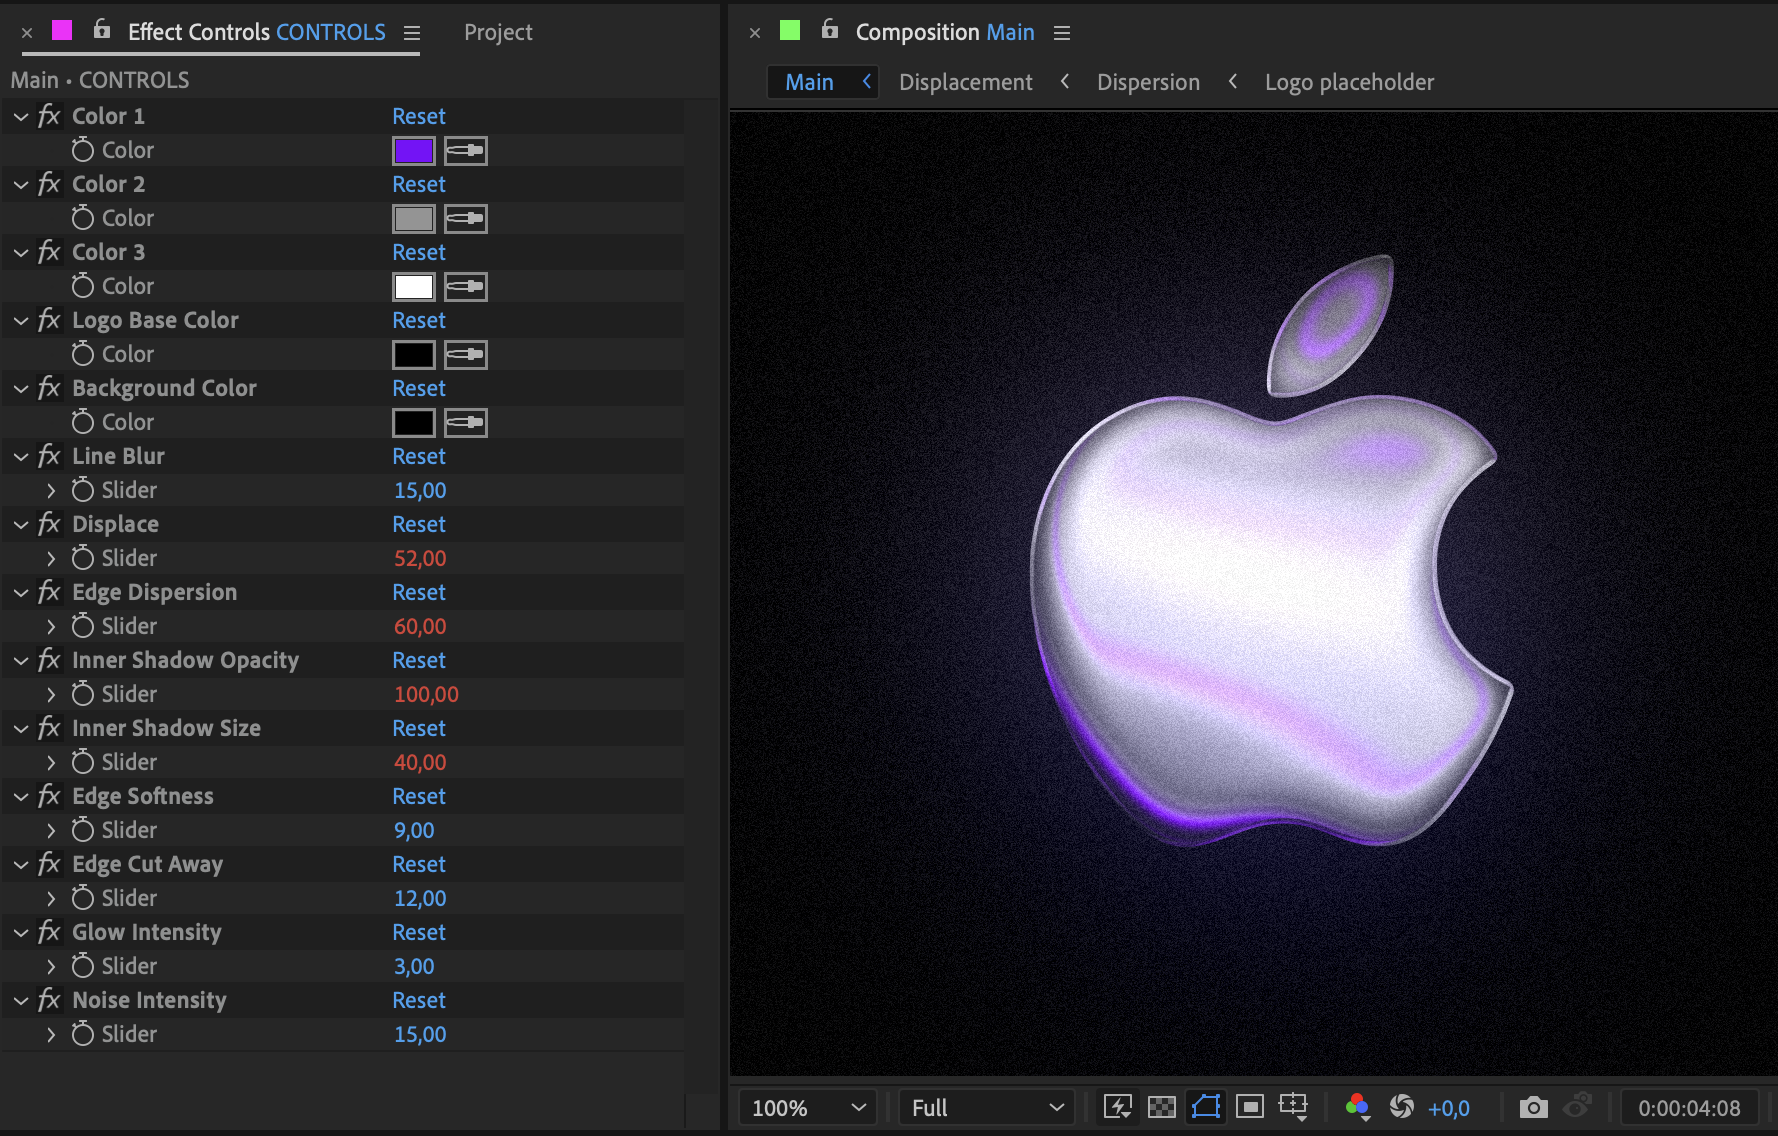Go to the Dispersion composition breadcrumb
Screen dimensions: 1778x1136
(x=1148, y=82)
